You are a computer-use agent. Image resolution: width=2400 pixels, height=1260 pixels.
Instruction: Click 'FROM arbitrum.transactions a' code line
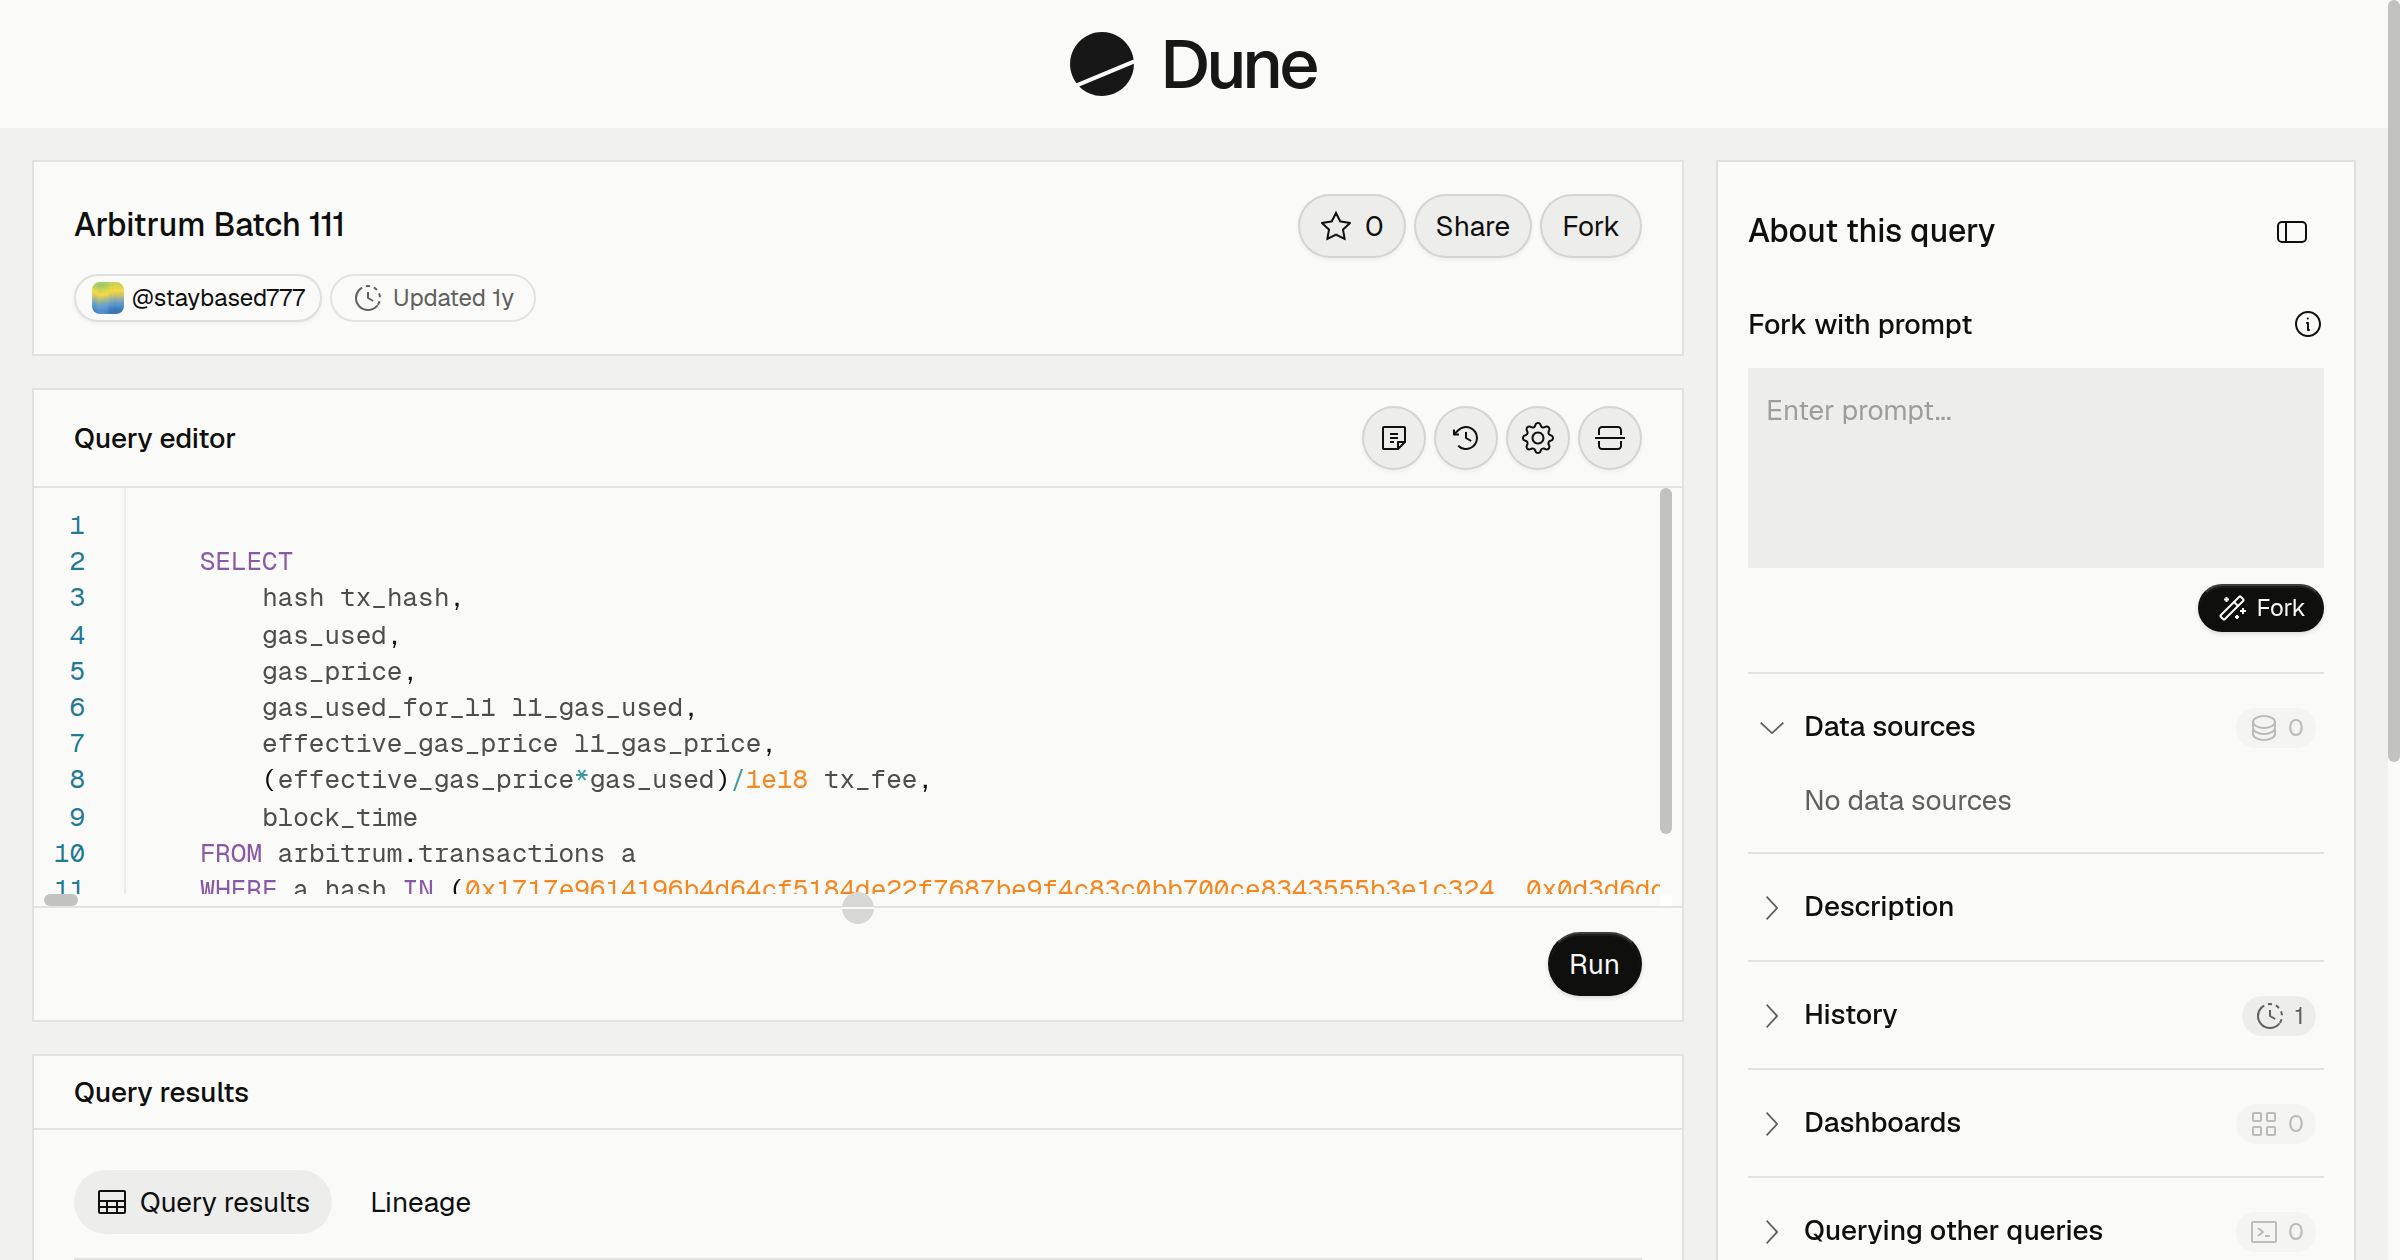418,853
